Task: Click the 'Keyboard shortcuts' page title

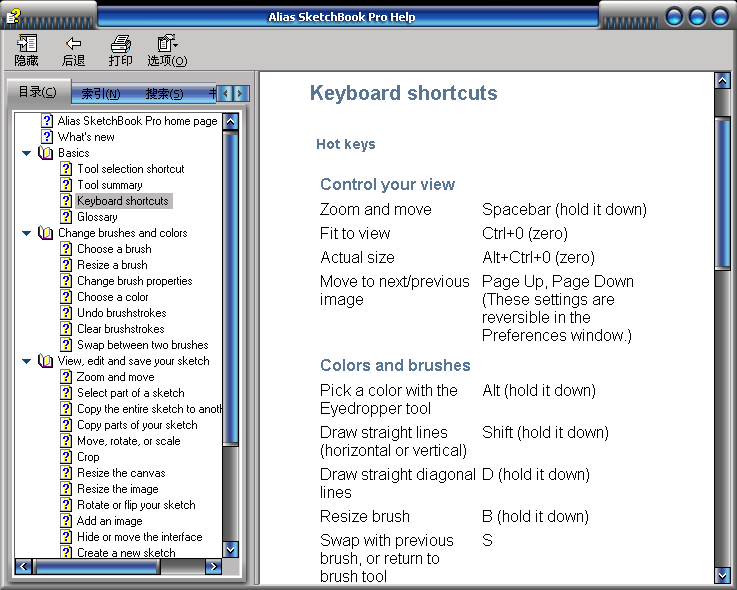Action: click(403, 93)
